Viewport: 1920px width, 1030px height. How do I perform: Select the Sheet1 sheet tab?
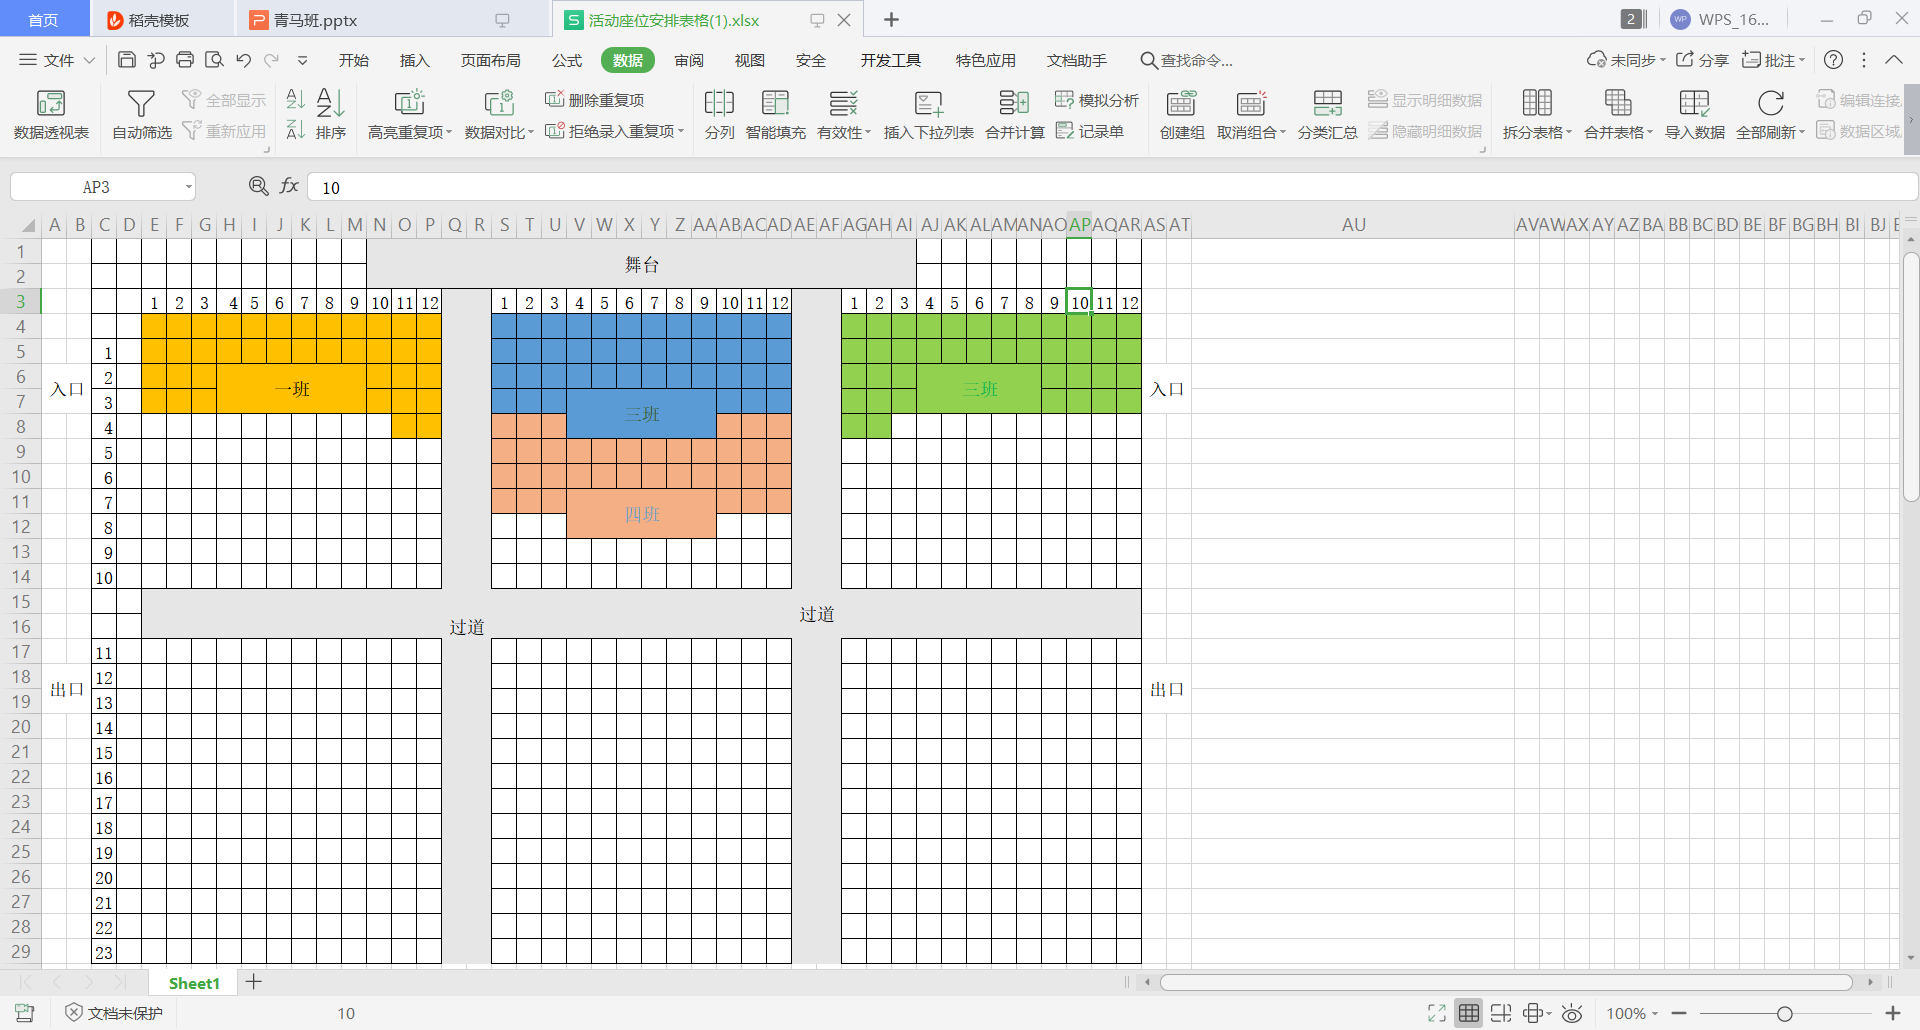[194, 983]
